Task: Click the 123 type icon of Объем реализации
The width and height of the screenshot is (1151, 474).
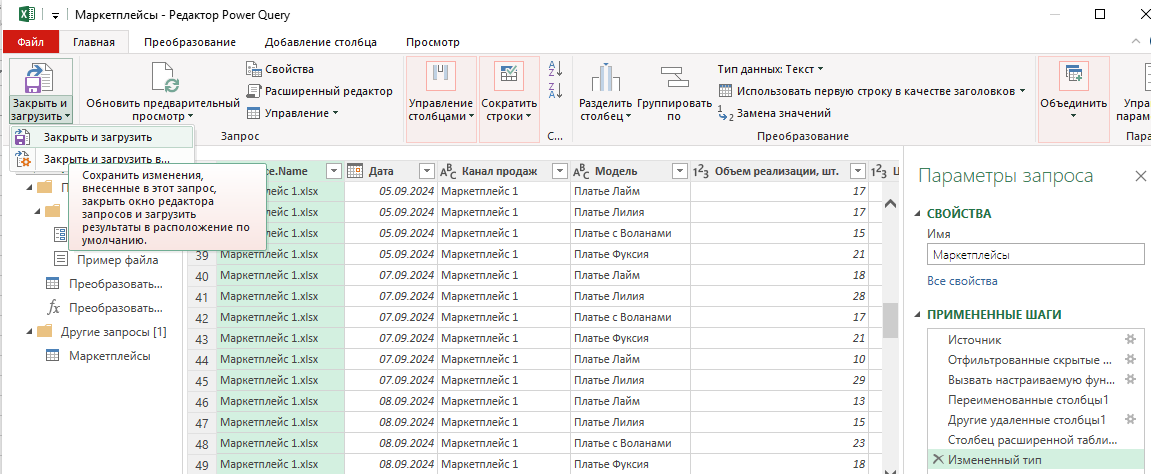Action: pos(700,171)
